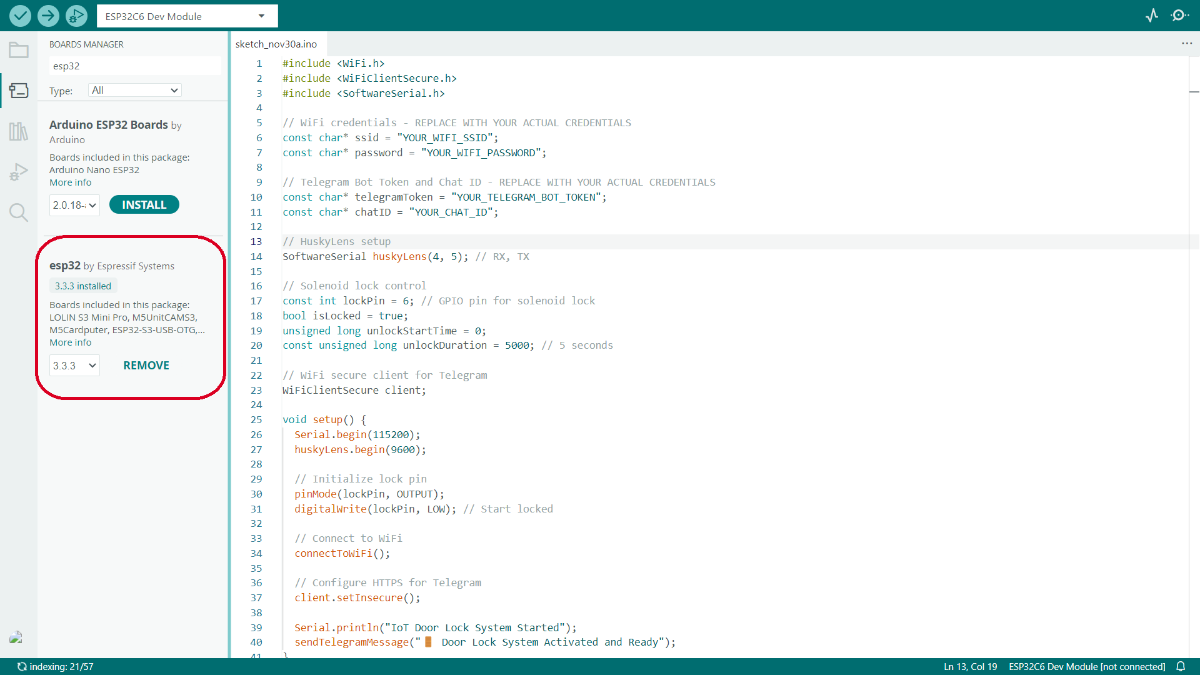Click the Verify sketch checkmark icon
This screenshot has height=675, width=1200.
(x=20, y=16)
